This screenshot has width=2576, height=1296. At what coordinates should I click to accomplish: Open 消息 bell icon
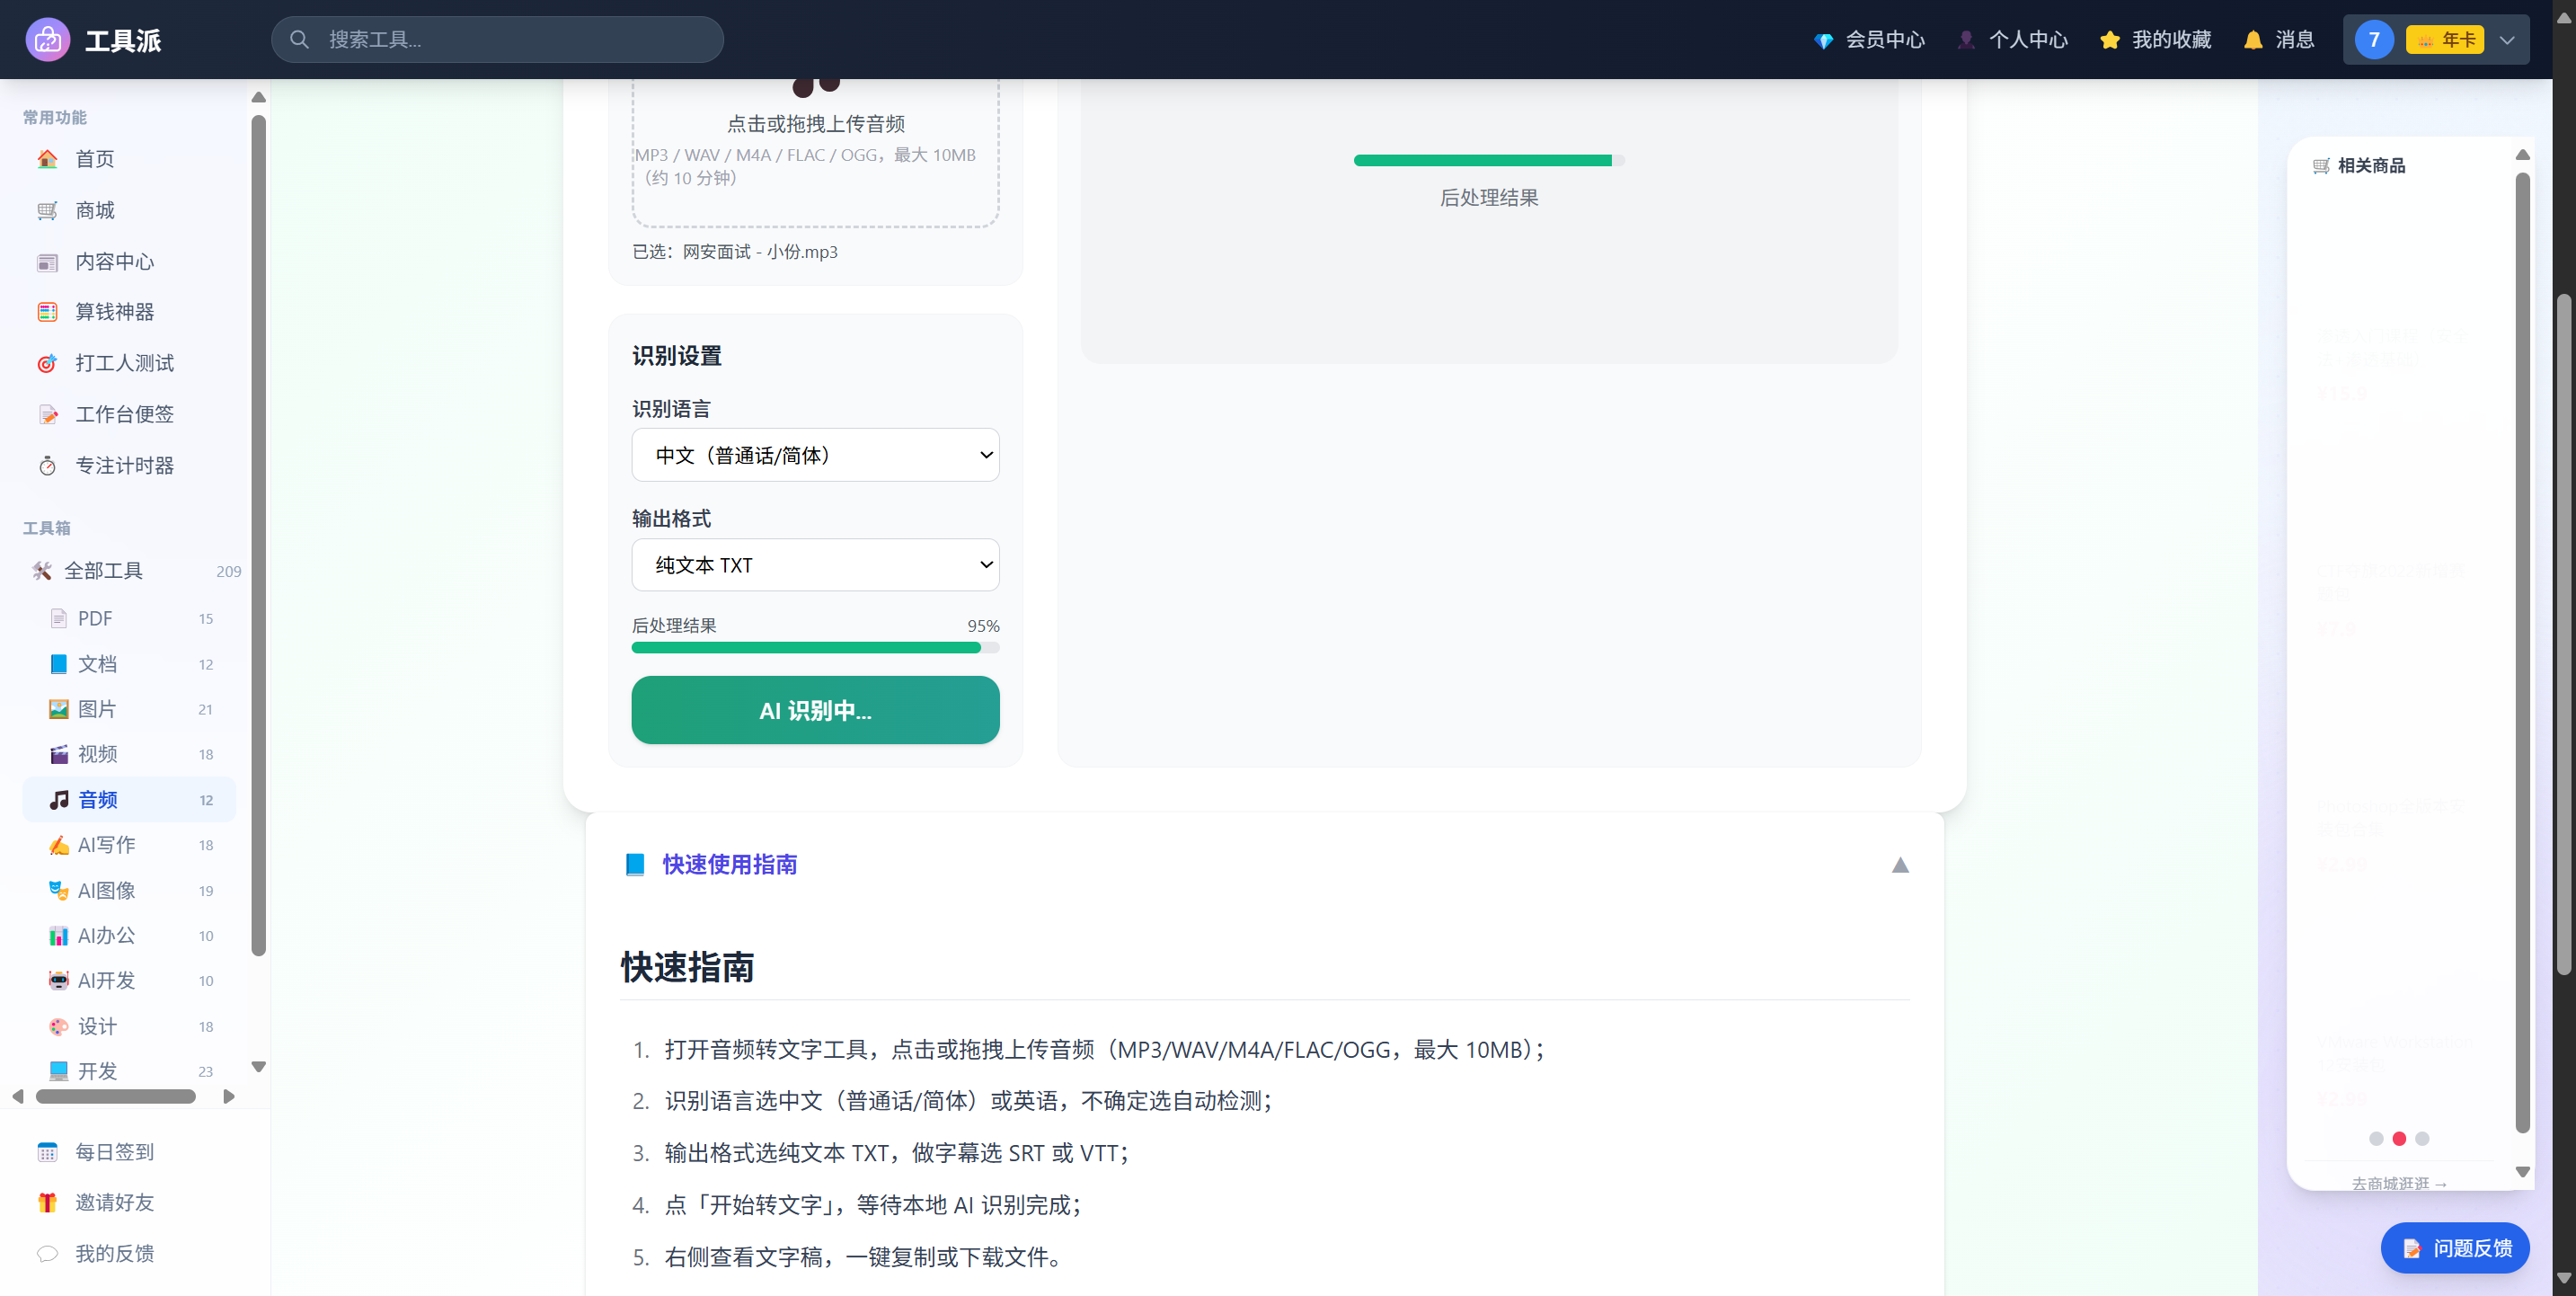pyautogui.click(x=2253, y=40)
